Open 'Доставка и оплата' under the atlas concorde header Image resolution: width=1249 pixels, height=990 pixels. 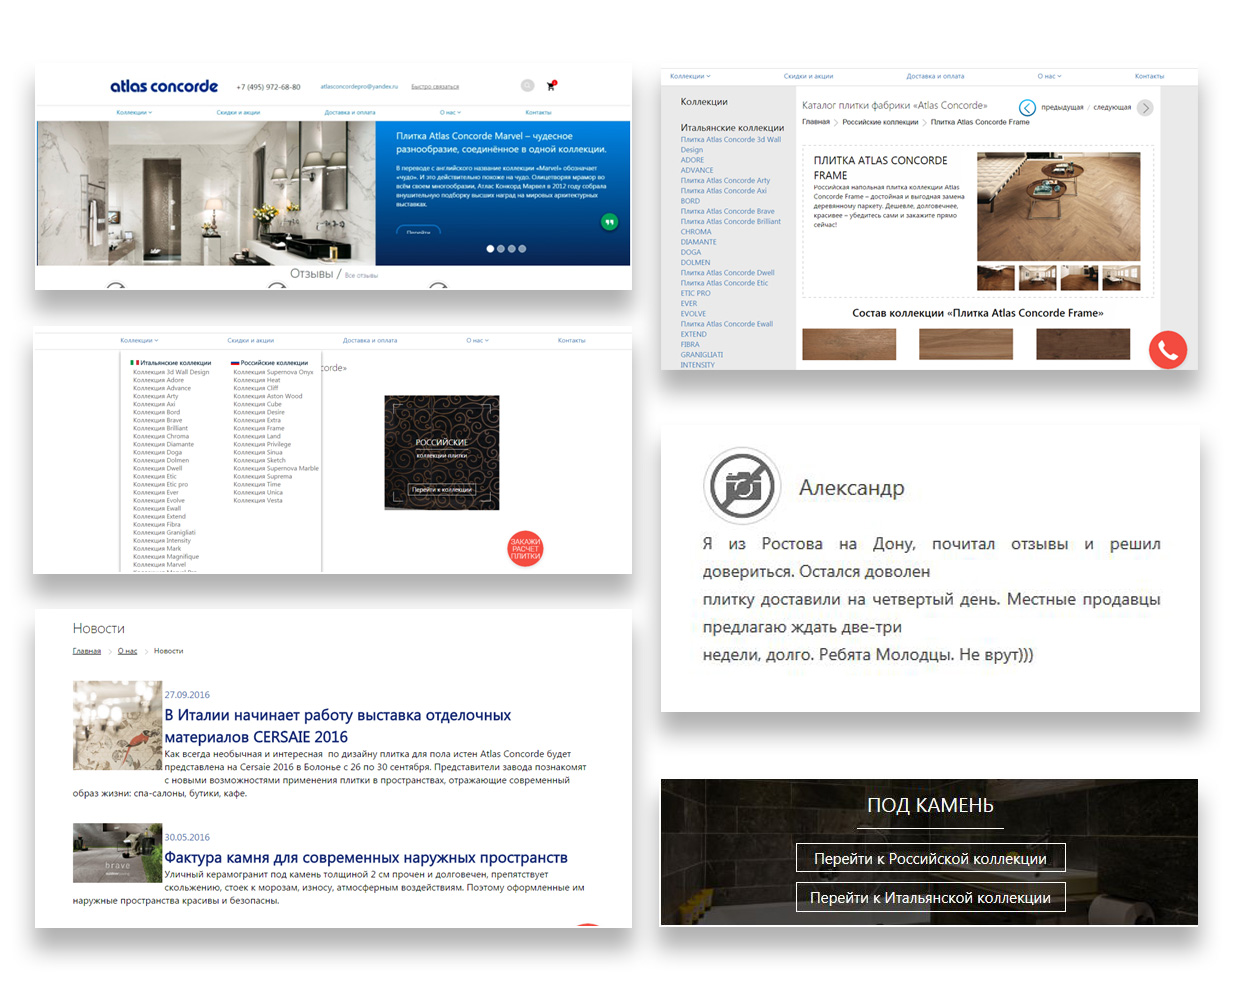pos(350,113)
